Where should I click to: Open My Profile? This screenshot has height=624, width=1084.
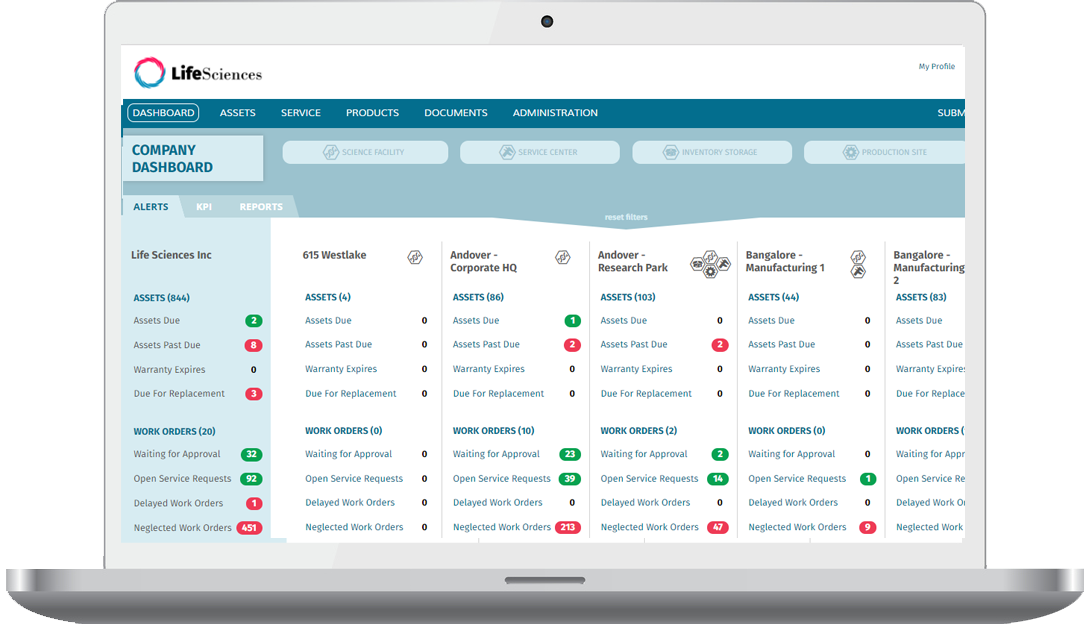click(936, 65)
